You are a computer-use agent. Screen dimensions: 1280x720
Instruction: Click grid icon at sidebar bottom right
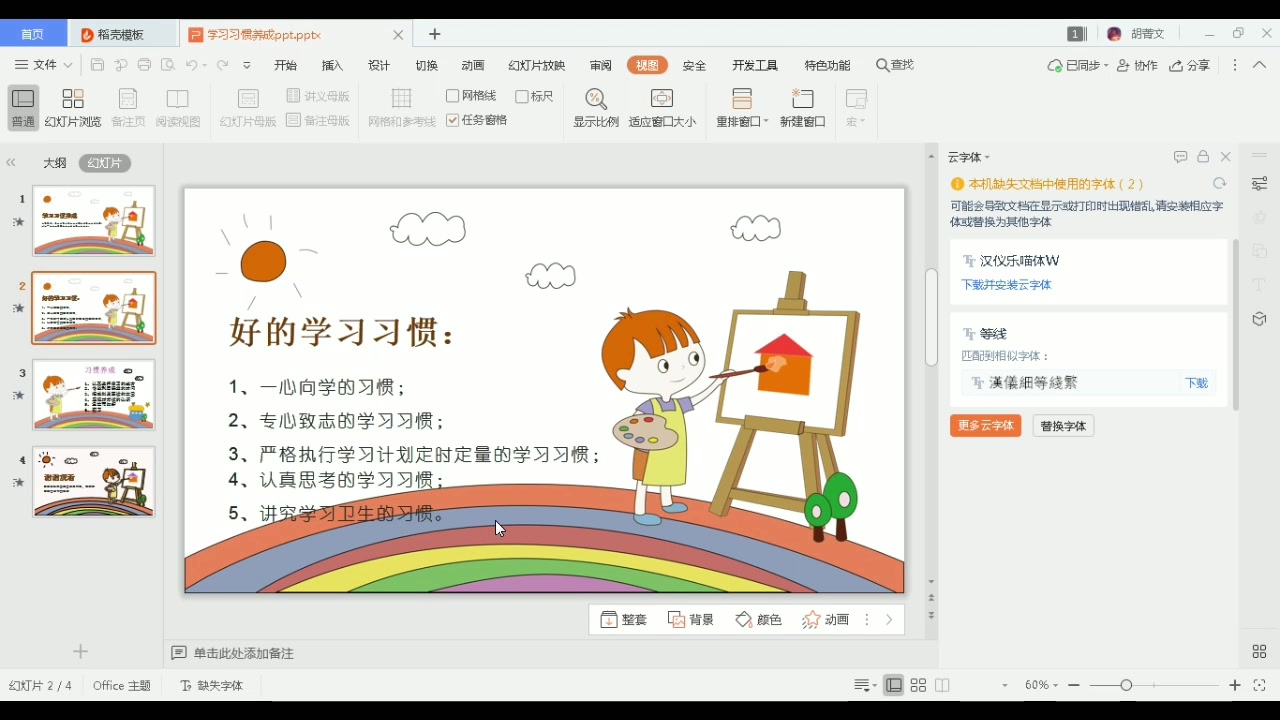pos(1259,652)
